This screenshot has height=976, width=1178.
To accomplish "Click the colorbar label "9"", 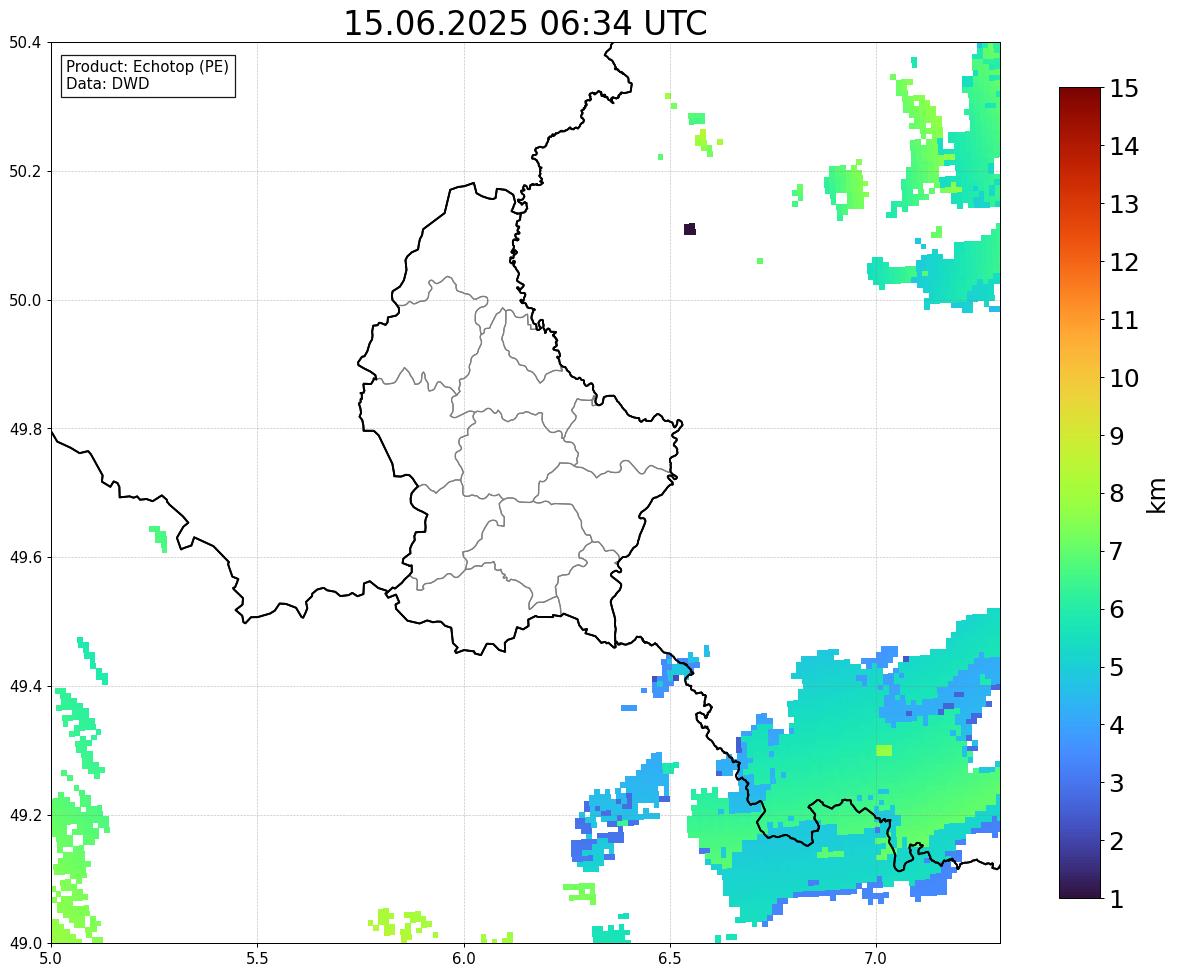I will point(1117,436).
